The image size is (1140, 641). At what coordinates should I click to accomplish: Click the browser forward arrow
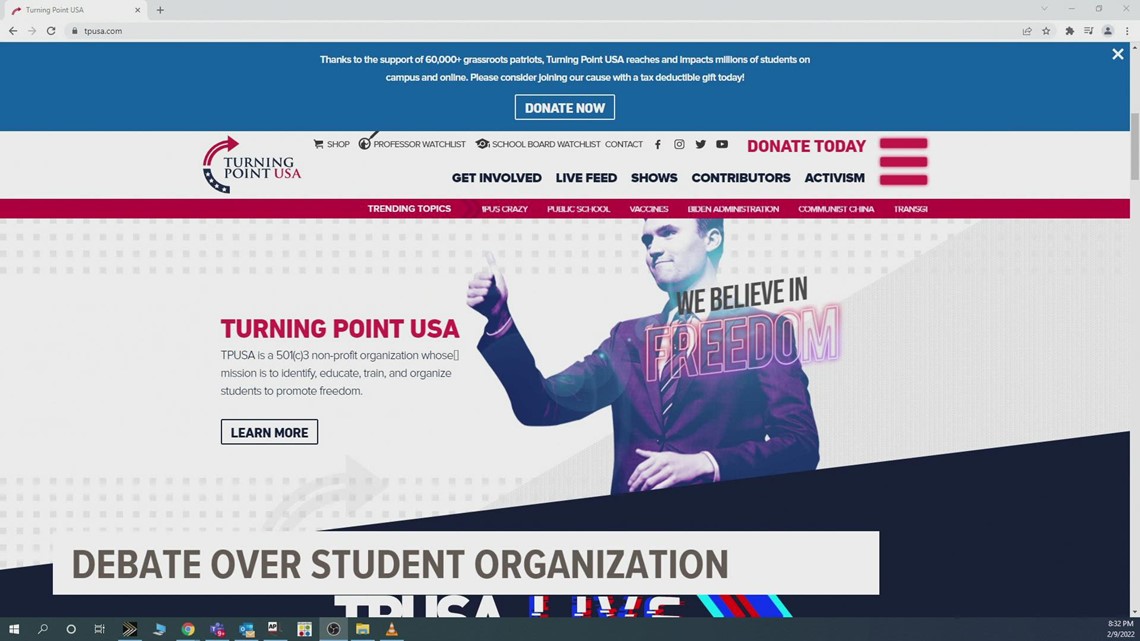click(32, 31)
